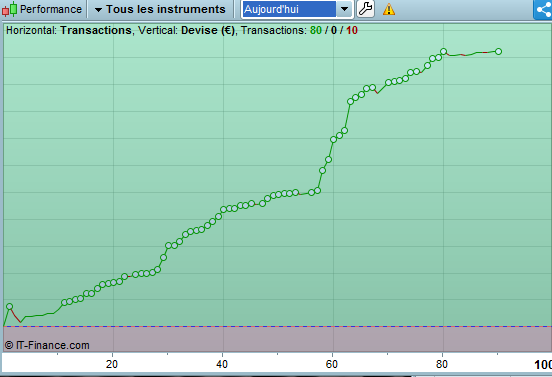
Task: Click the blue share icon
Action: 543,10
